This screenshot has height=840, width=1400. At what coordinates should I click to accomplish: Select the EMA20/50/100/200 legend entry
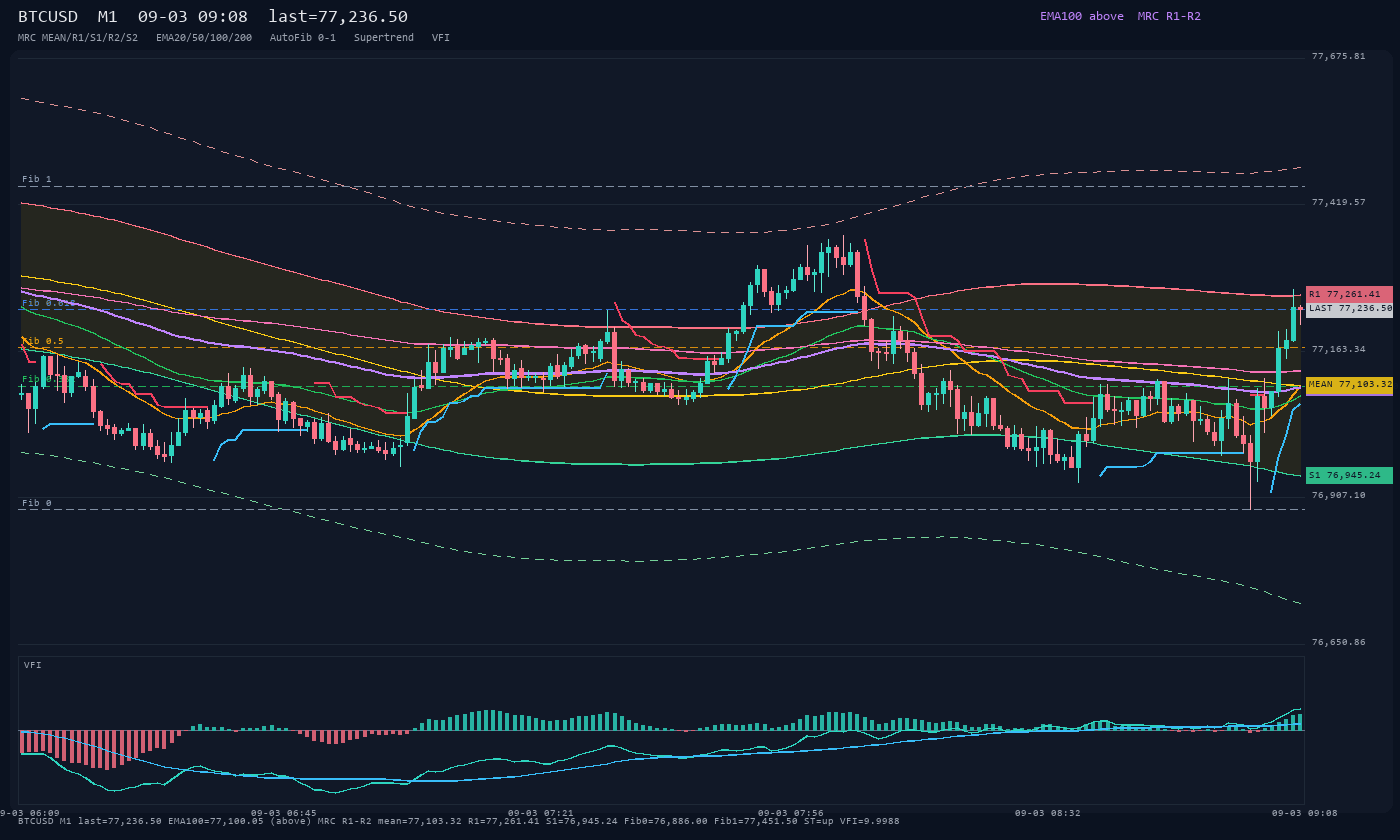204,37
